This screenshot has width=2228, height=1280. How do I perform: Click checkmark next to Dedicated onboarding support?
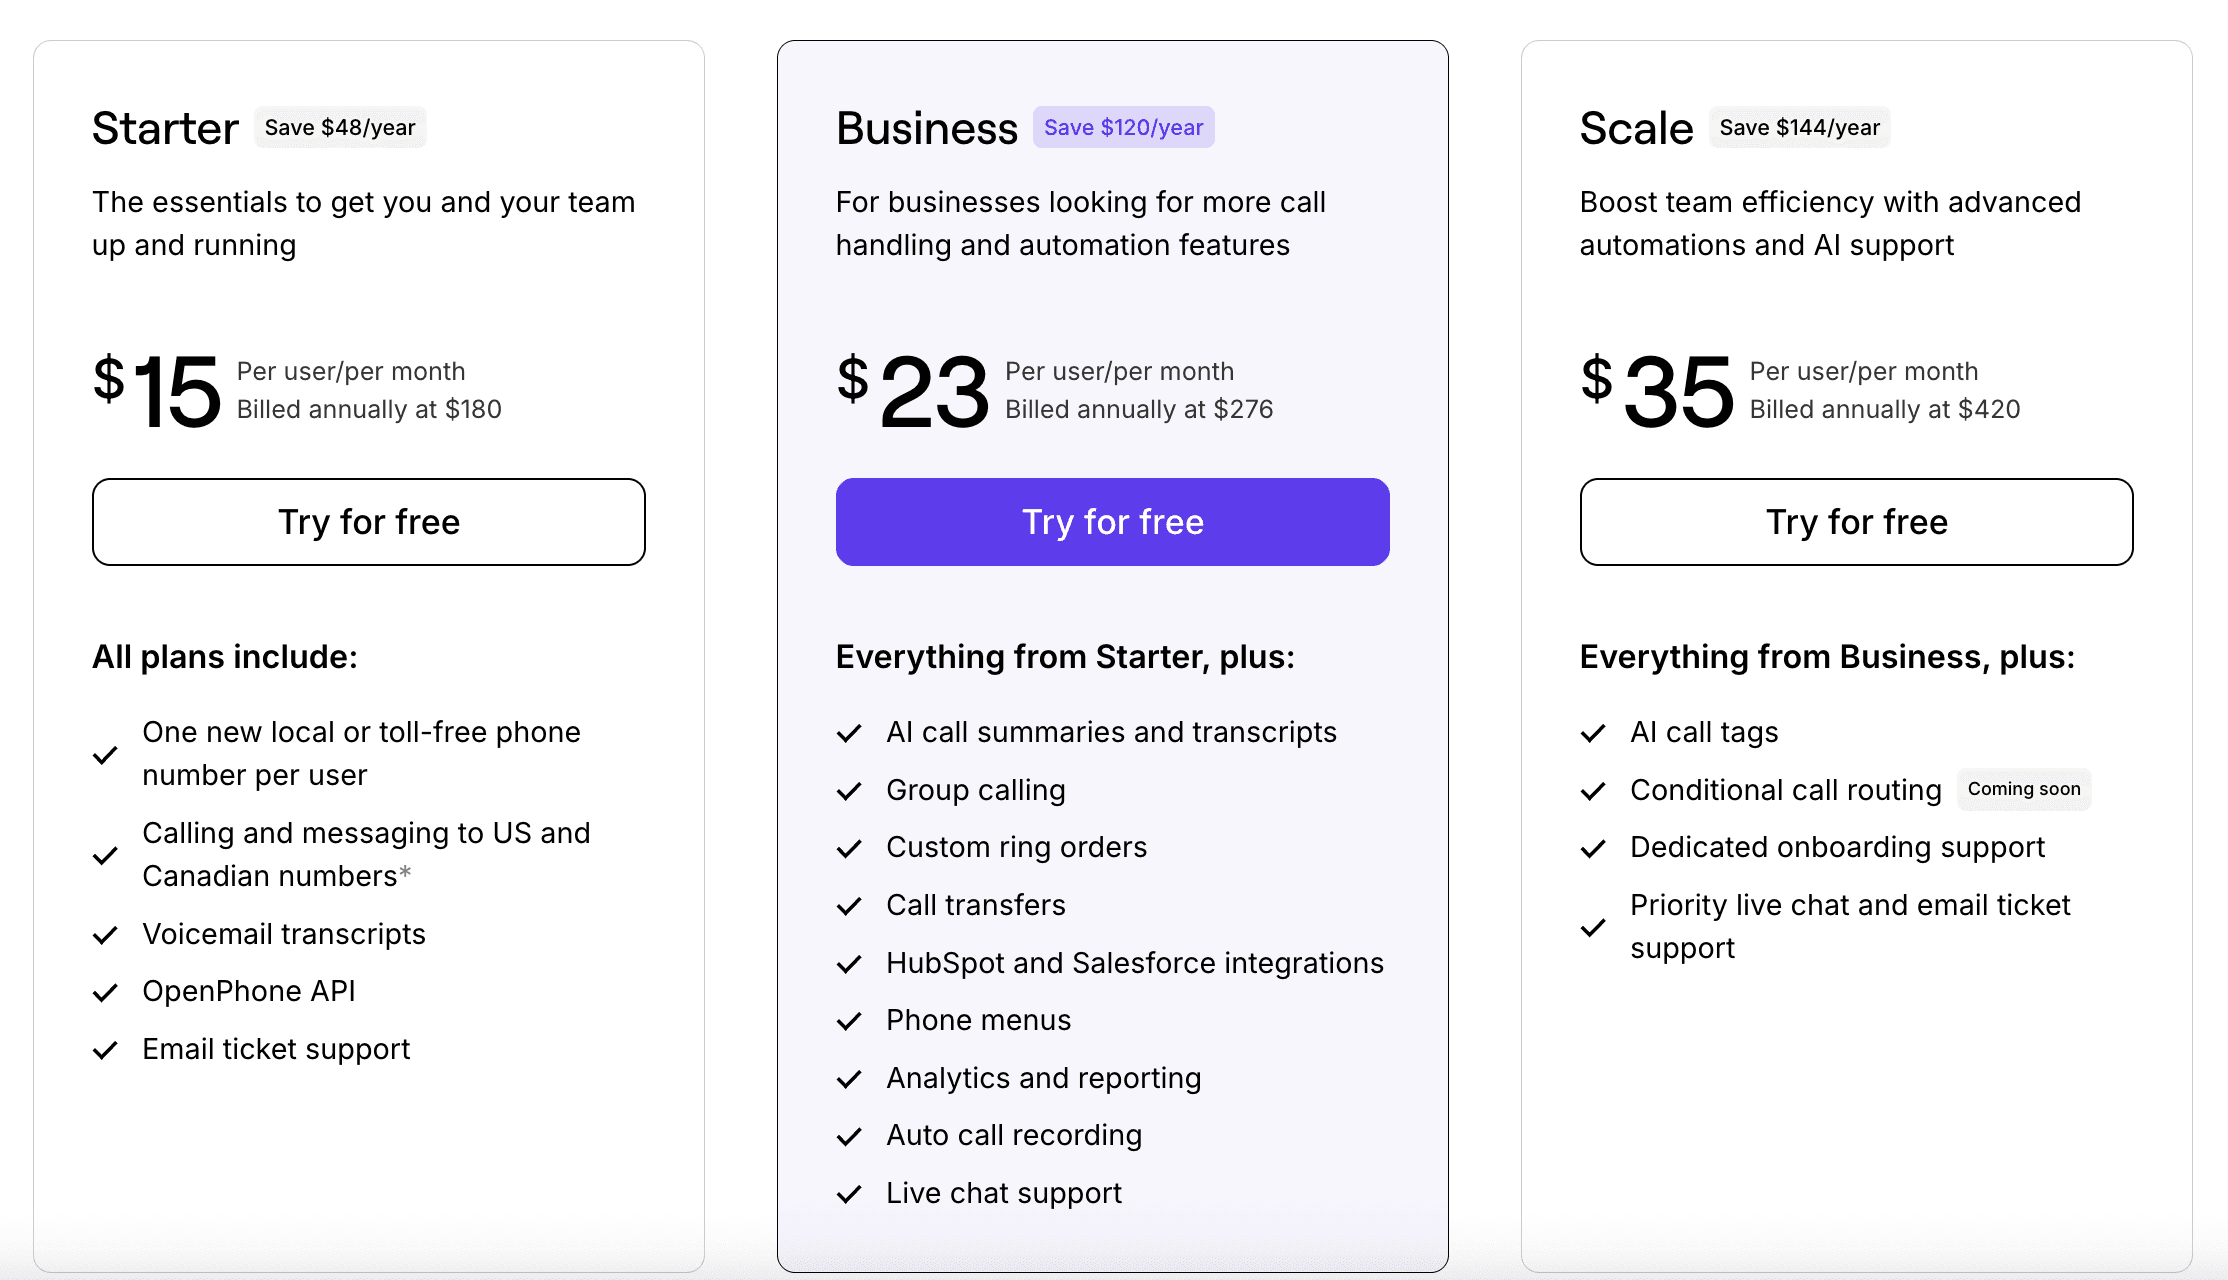click(1593, 848)
